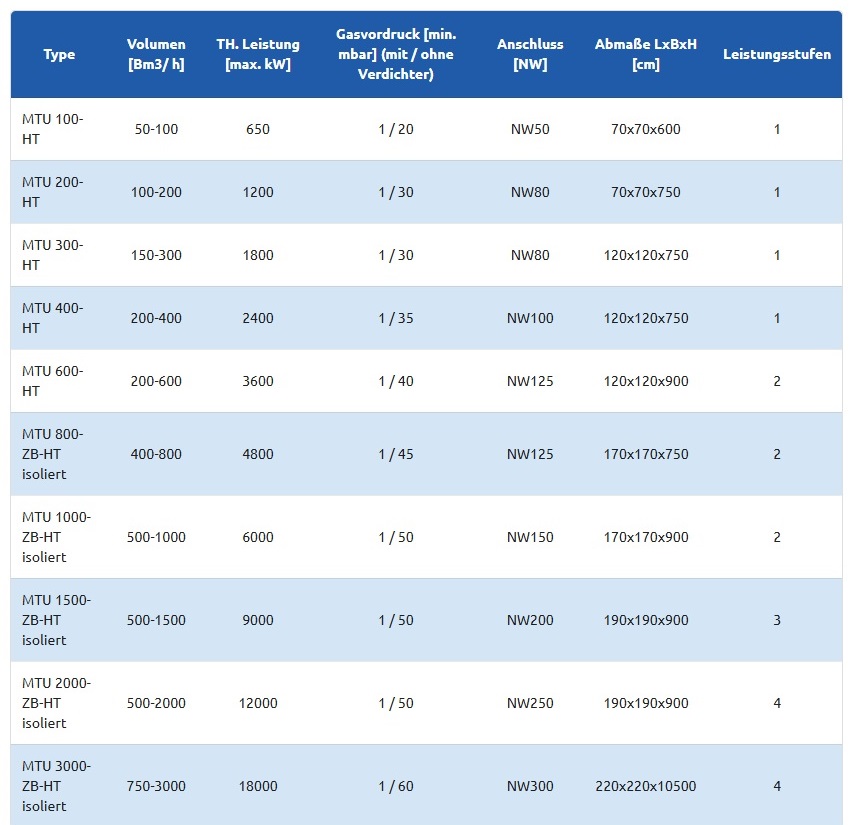Click the MTU 200-HT row label

click(x=53, y=192)
